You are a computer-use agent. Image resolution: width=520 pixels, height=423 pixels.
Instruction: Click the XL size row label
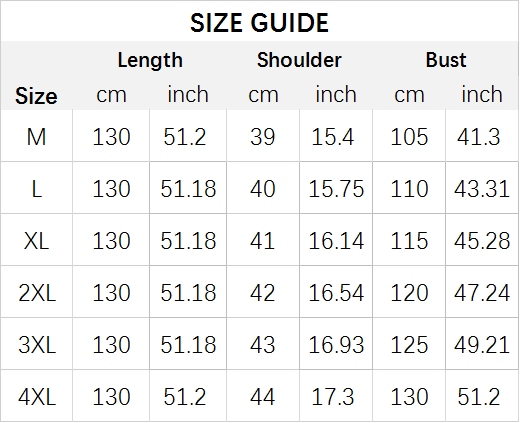click(36, 241)
